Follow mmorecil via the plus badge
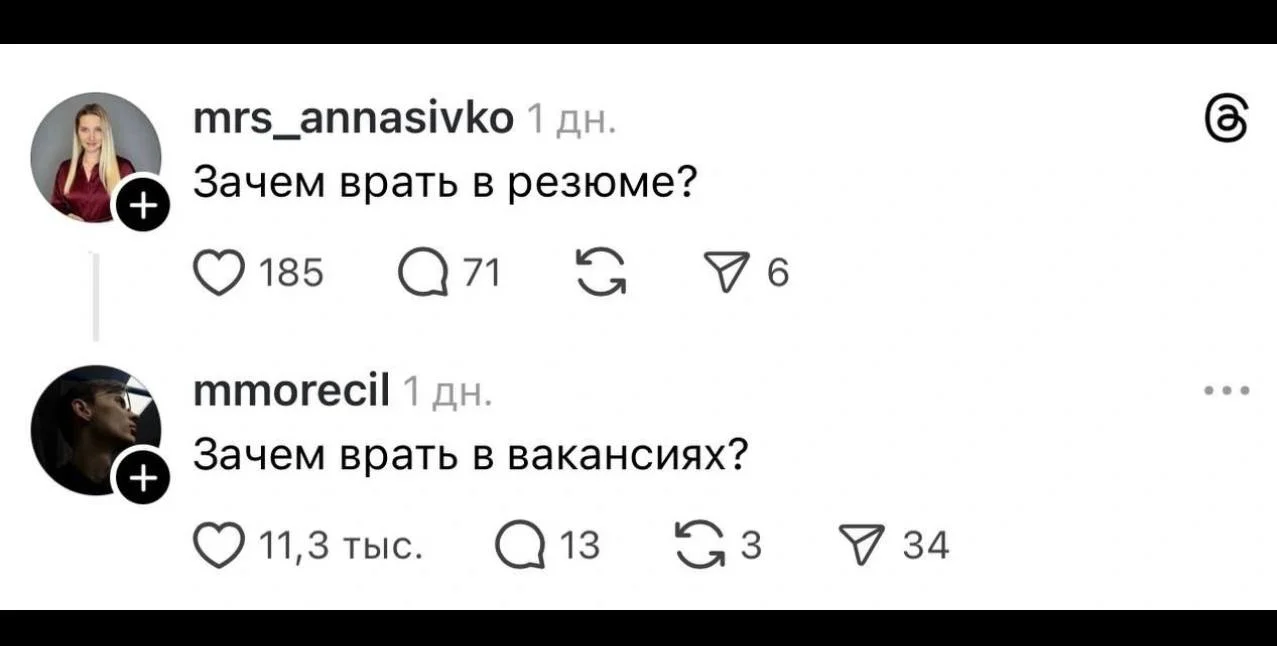This screenshot has height=646, width=1277. pyautogui.click(x=142, y=477)
